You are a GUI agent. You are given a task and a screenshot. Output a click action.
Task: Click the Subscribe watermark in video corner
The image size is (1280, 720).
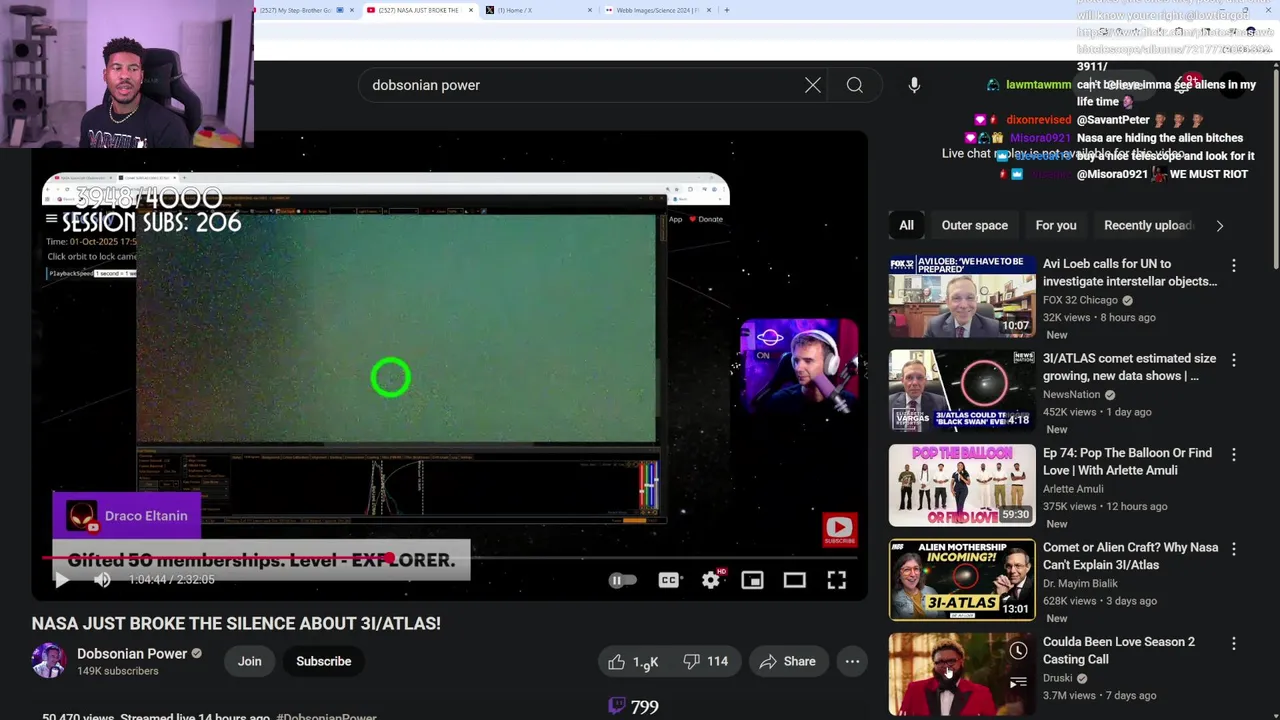(839, 530)
